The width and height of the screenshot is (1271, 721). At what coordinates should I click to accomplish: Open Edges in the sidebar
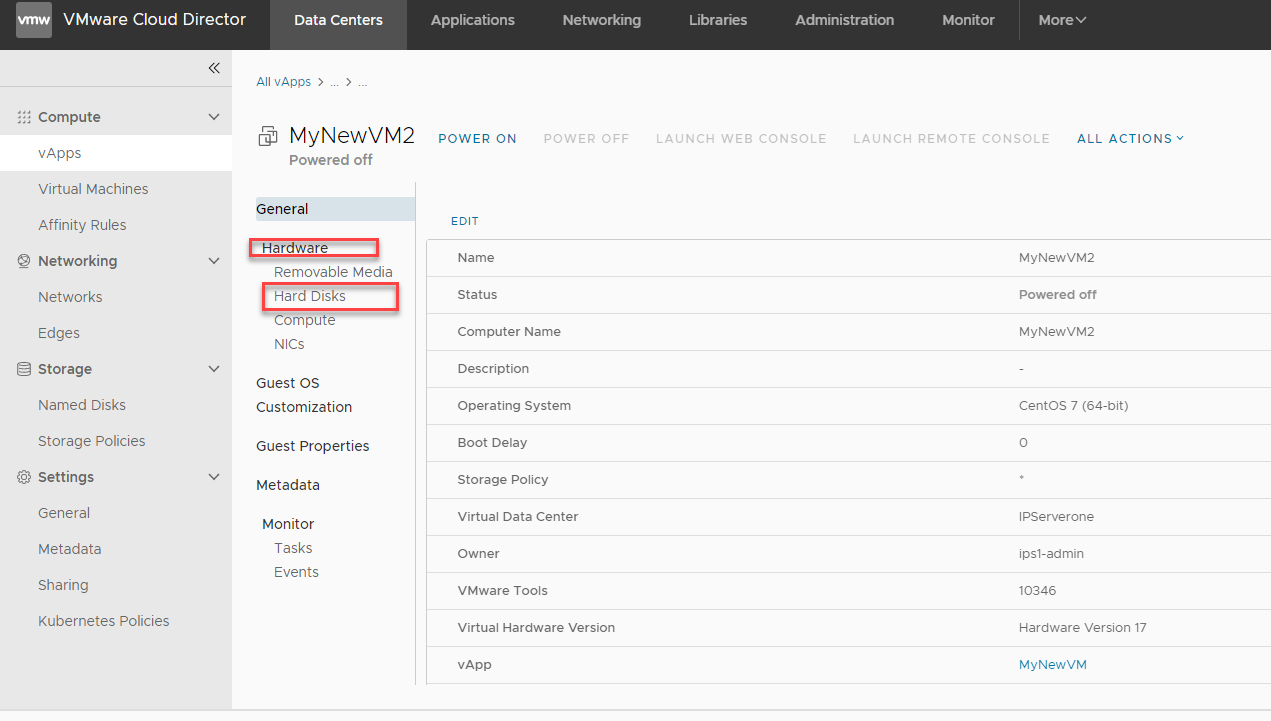pos(59,333)
